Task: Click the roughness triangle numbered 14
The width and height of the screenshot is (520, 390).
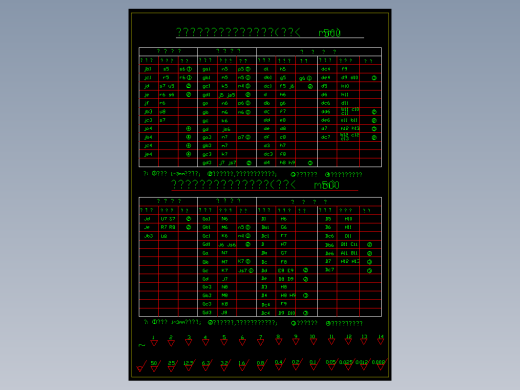Action: point(380,340)
